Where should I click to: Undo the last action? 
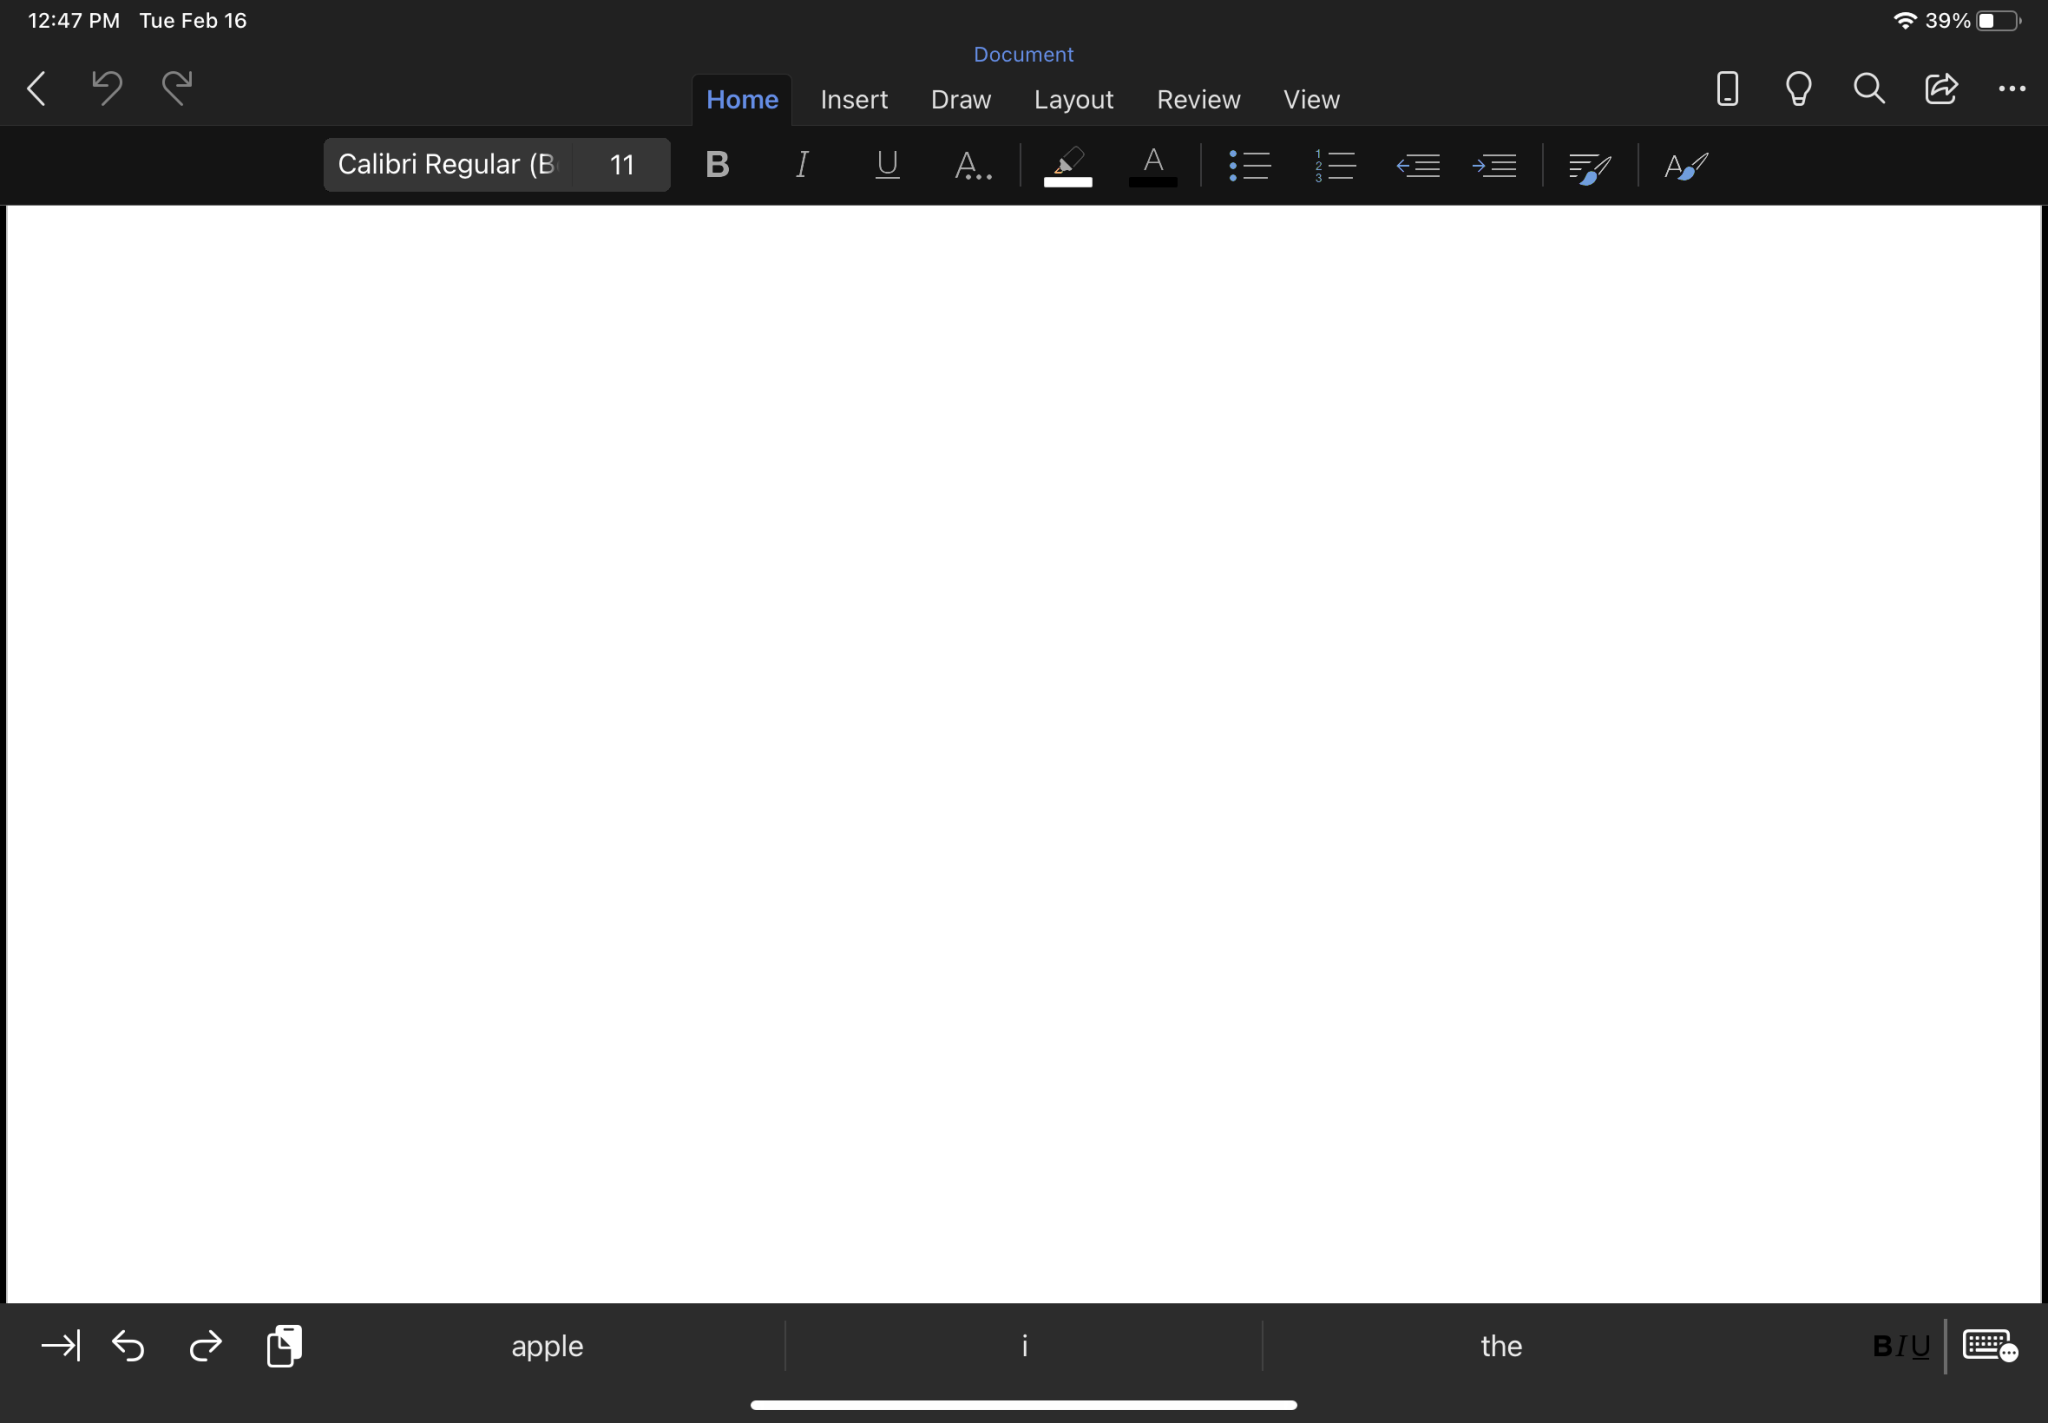105,88
